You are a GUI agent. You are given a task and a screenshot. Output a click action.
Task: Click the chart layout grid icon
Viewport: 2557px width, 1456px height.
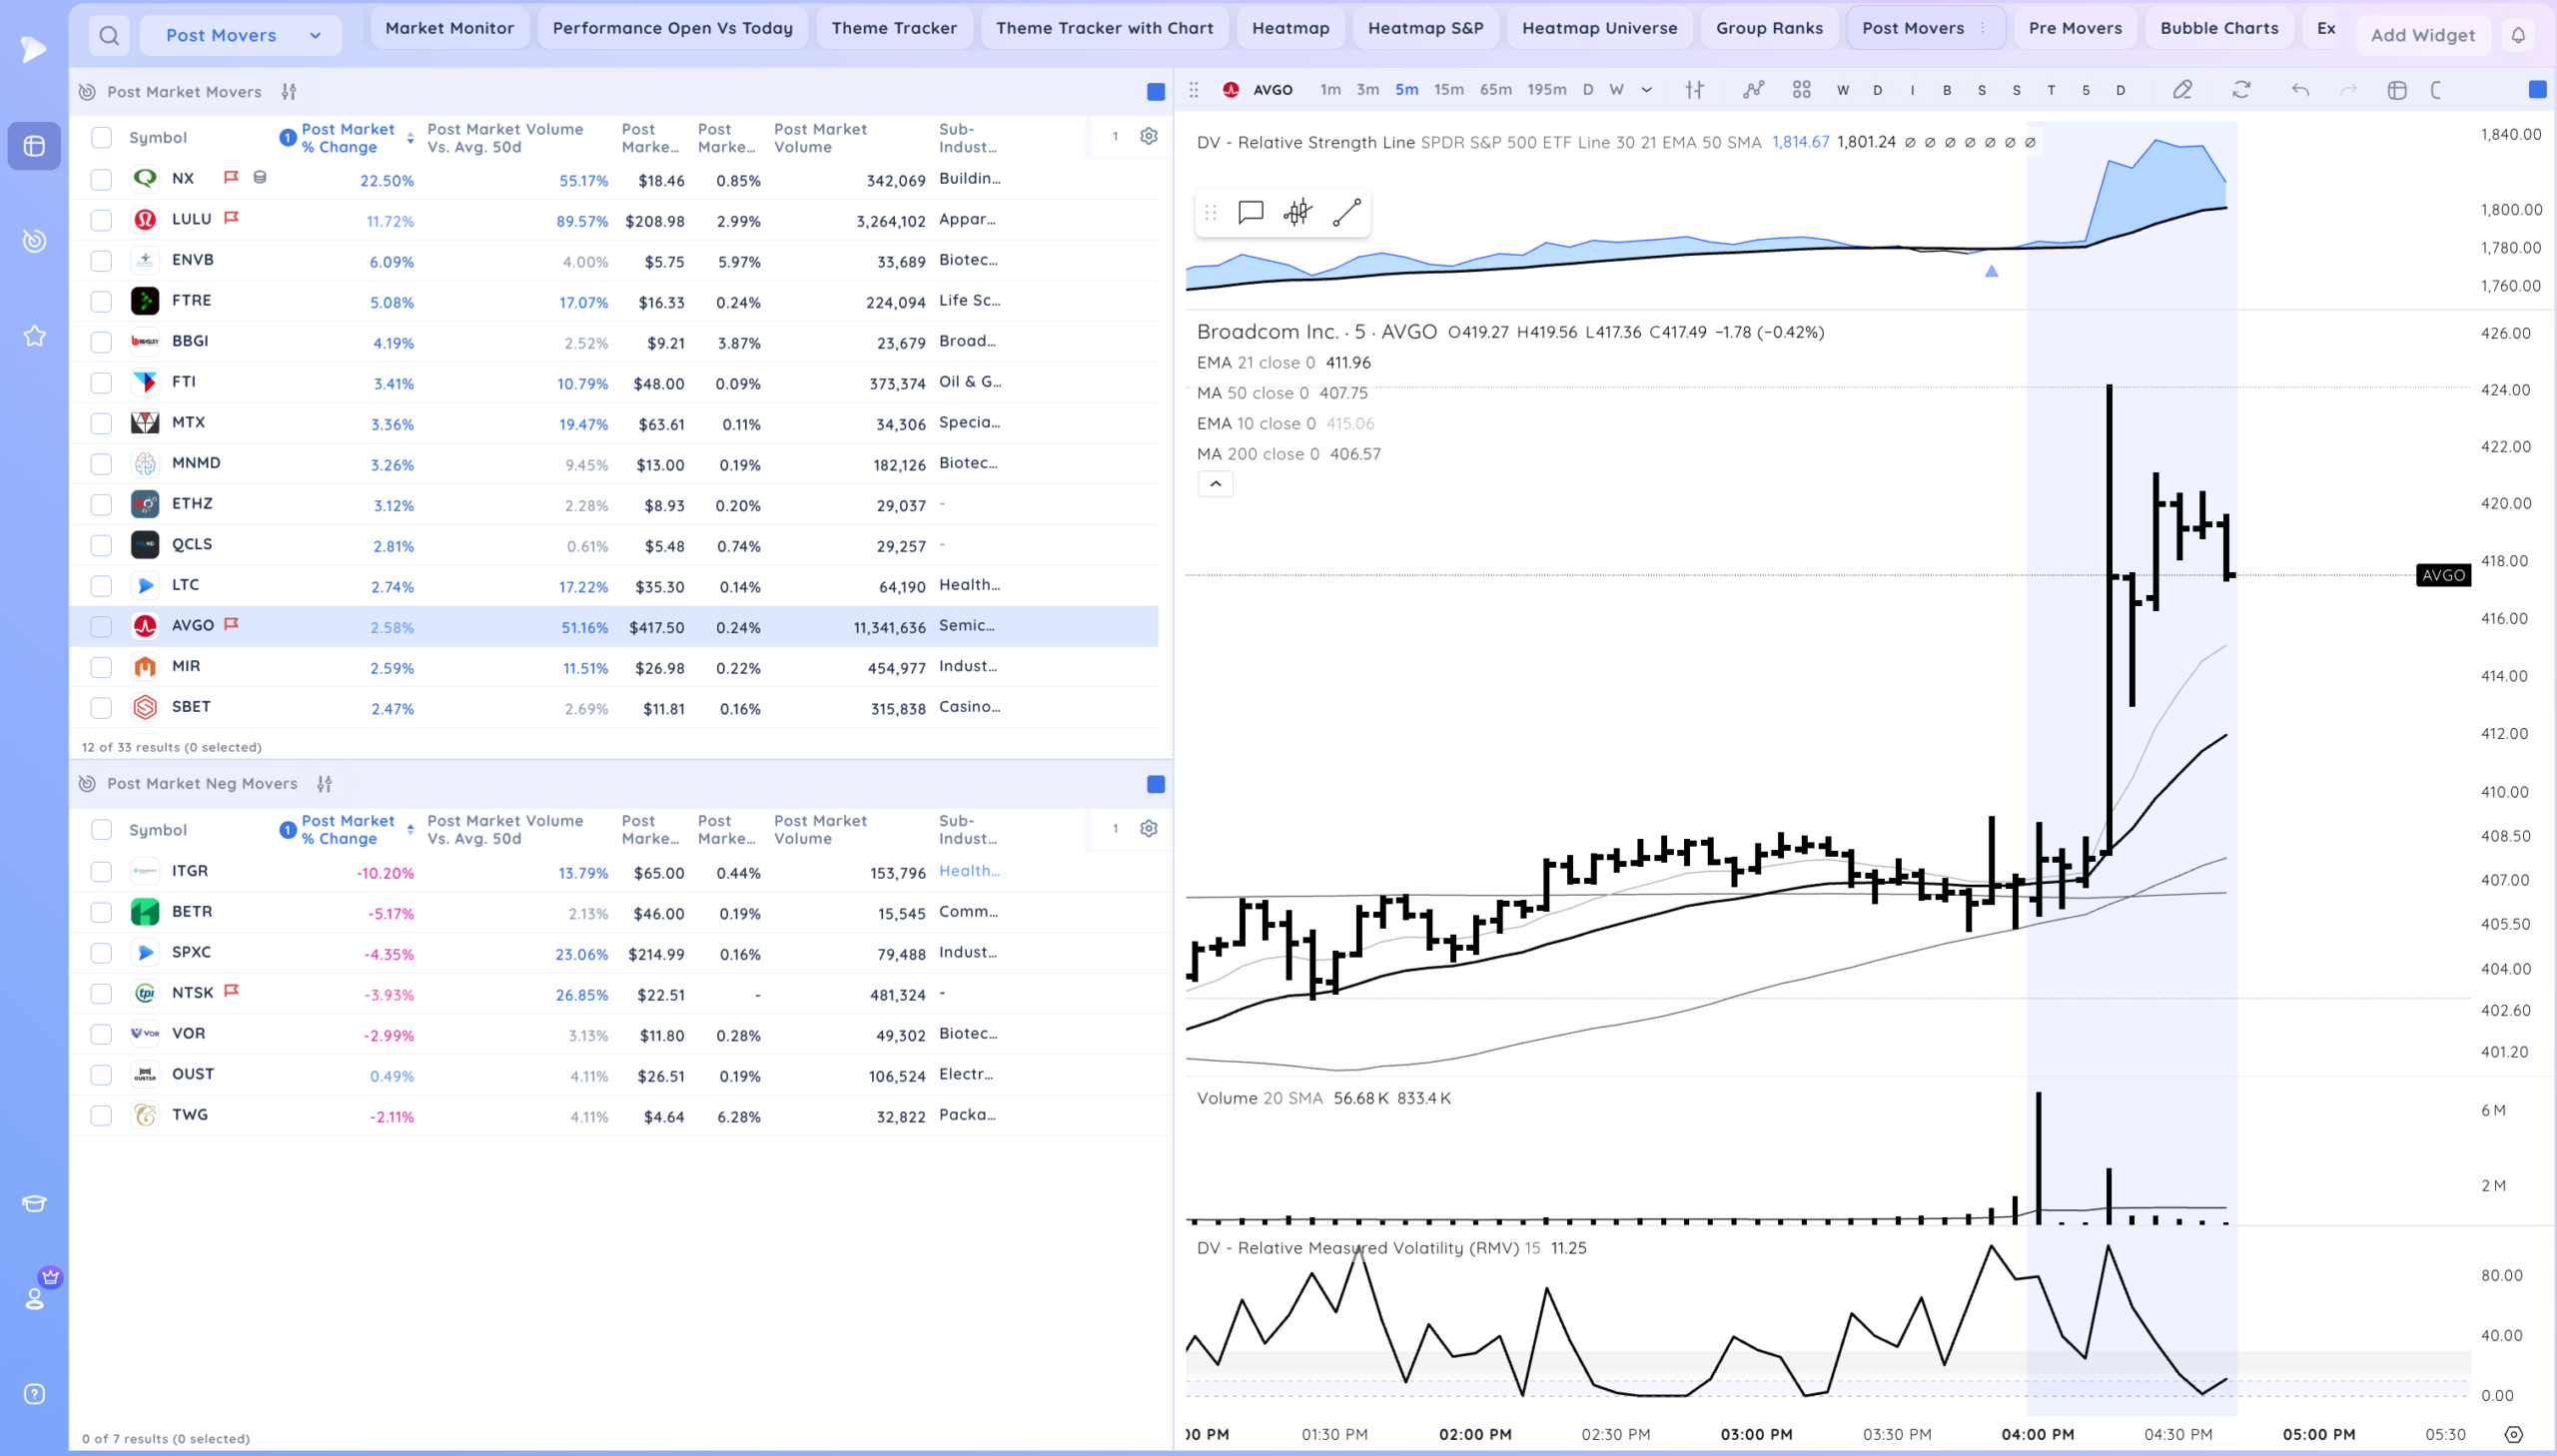1801,90
